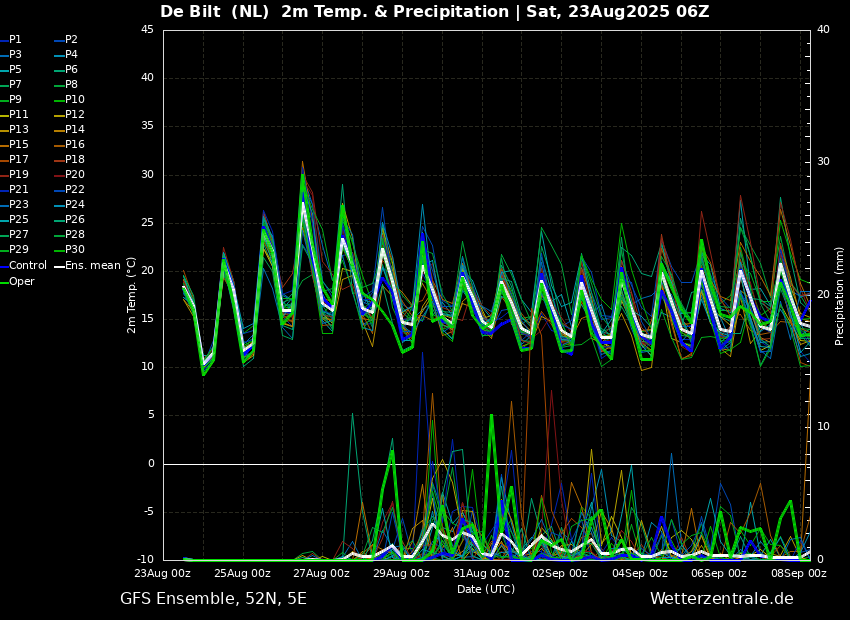Viewport: 850px width, 620px height.
Task: Click the P14 legend entry
Action: [75, 130]
